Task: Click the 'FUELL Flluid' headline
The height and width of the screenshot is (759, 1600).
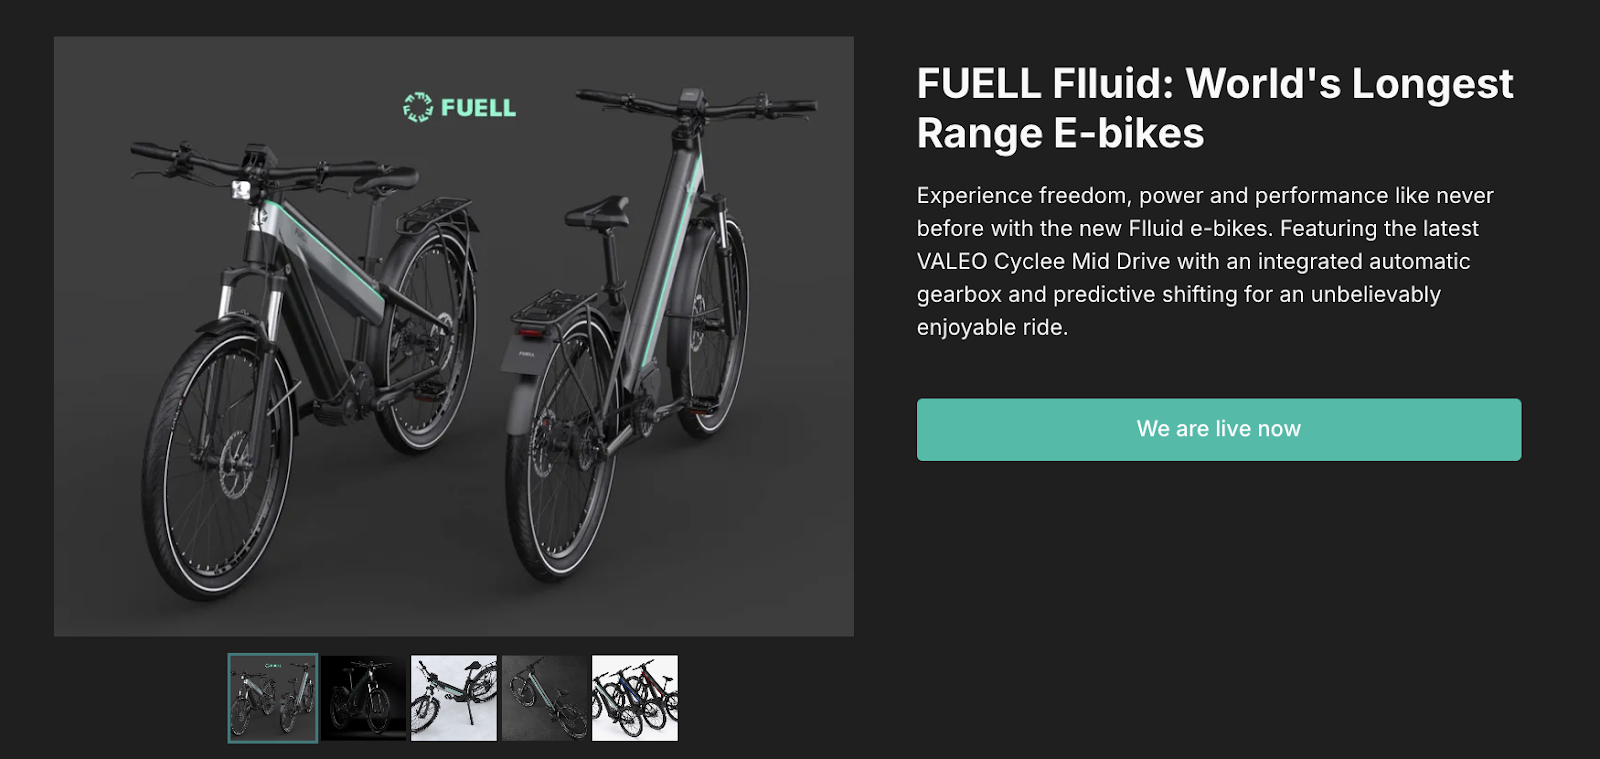Action: 1215,108
